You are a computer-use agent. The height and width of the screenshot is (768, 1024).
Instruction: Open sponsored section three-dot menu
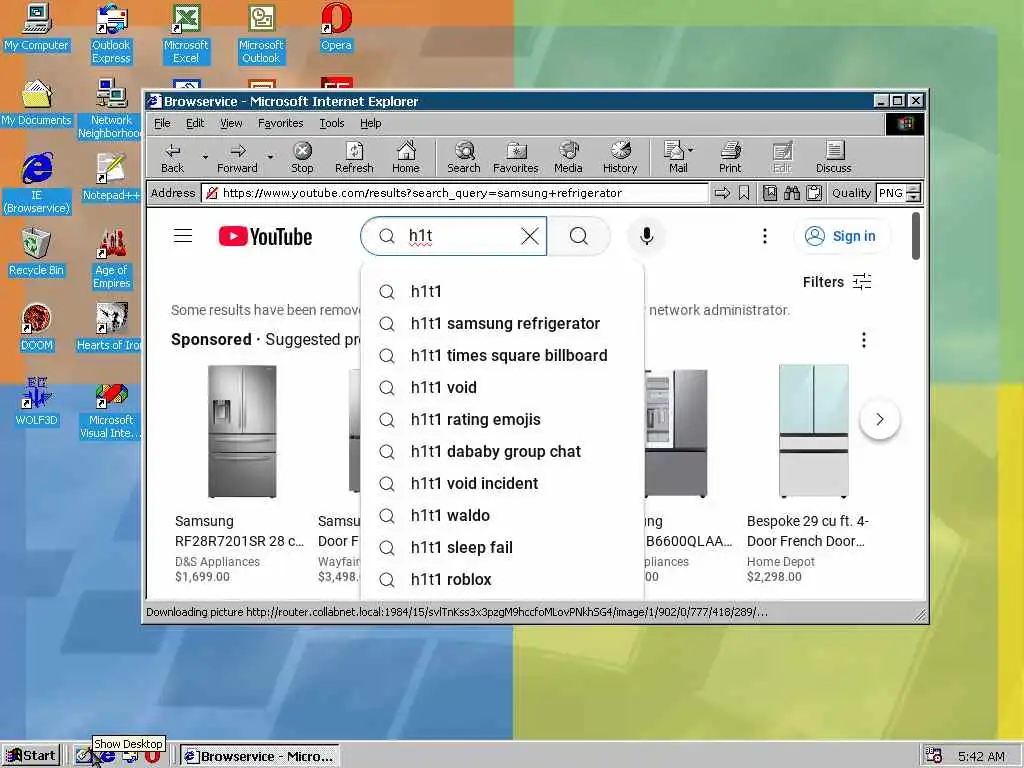tap(863, 340)
